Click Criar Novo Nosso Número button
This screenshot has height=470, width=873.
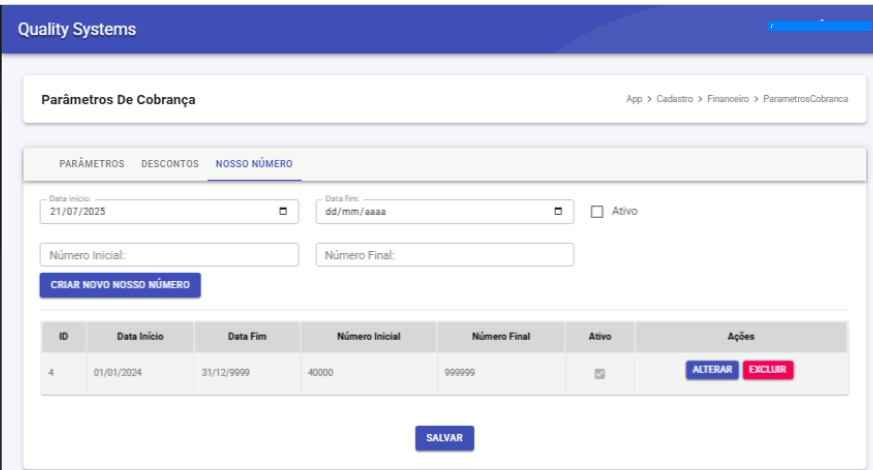pos(120,285)
